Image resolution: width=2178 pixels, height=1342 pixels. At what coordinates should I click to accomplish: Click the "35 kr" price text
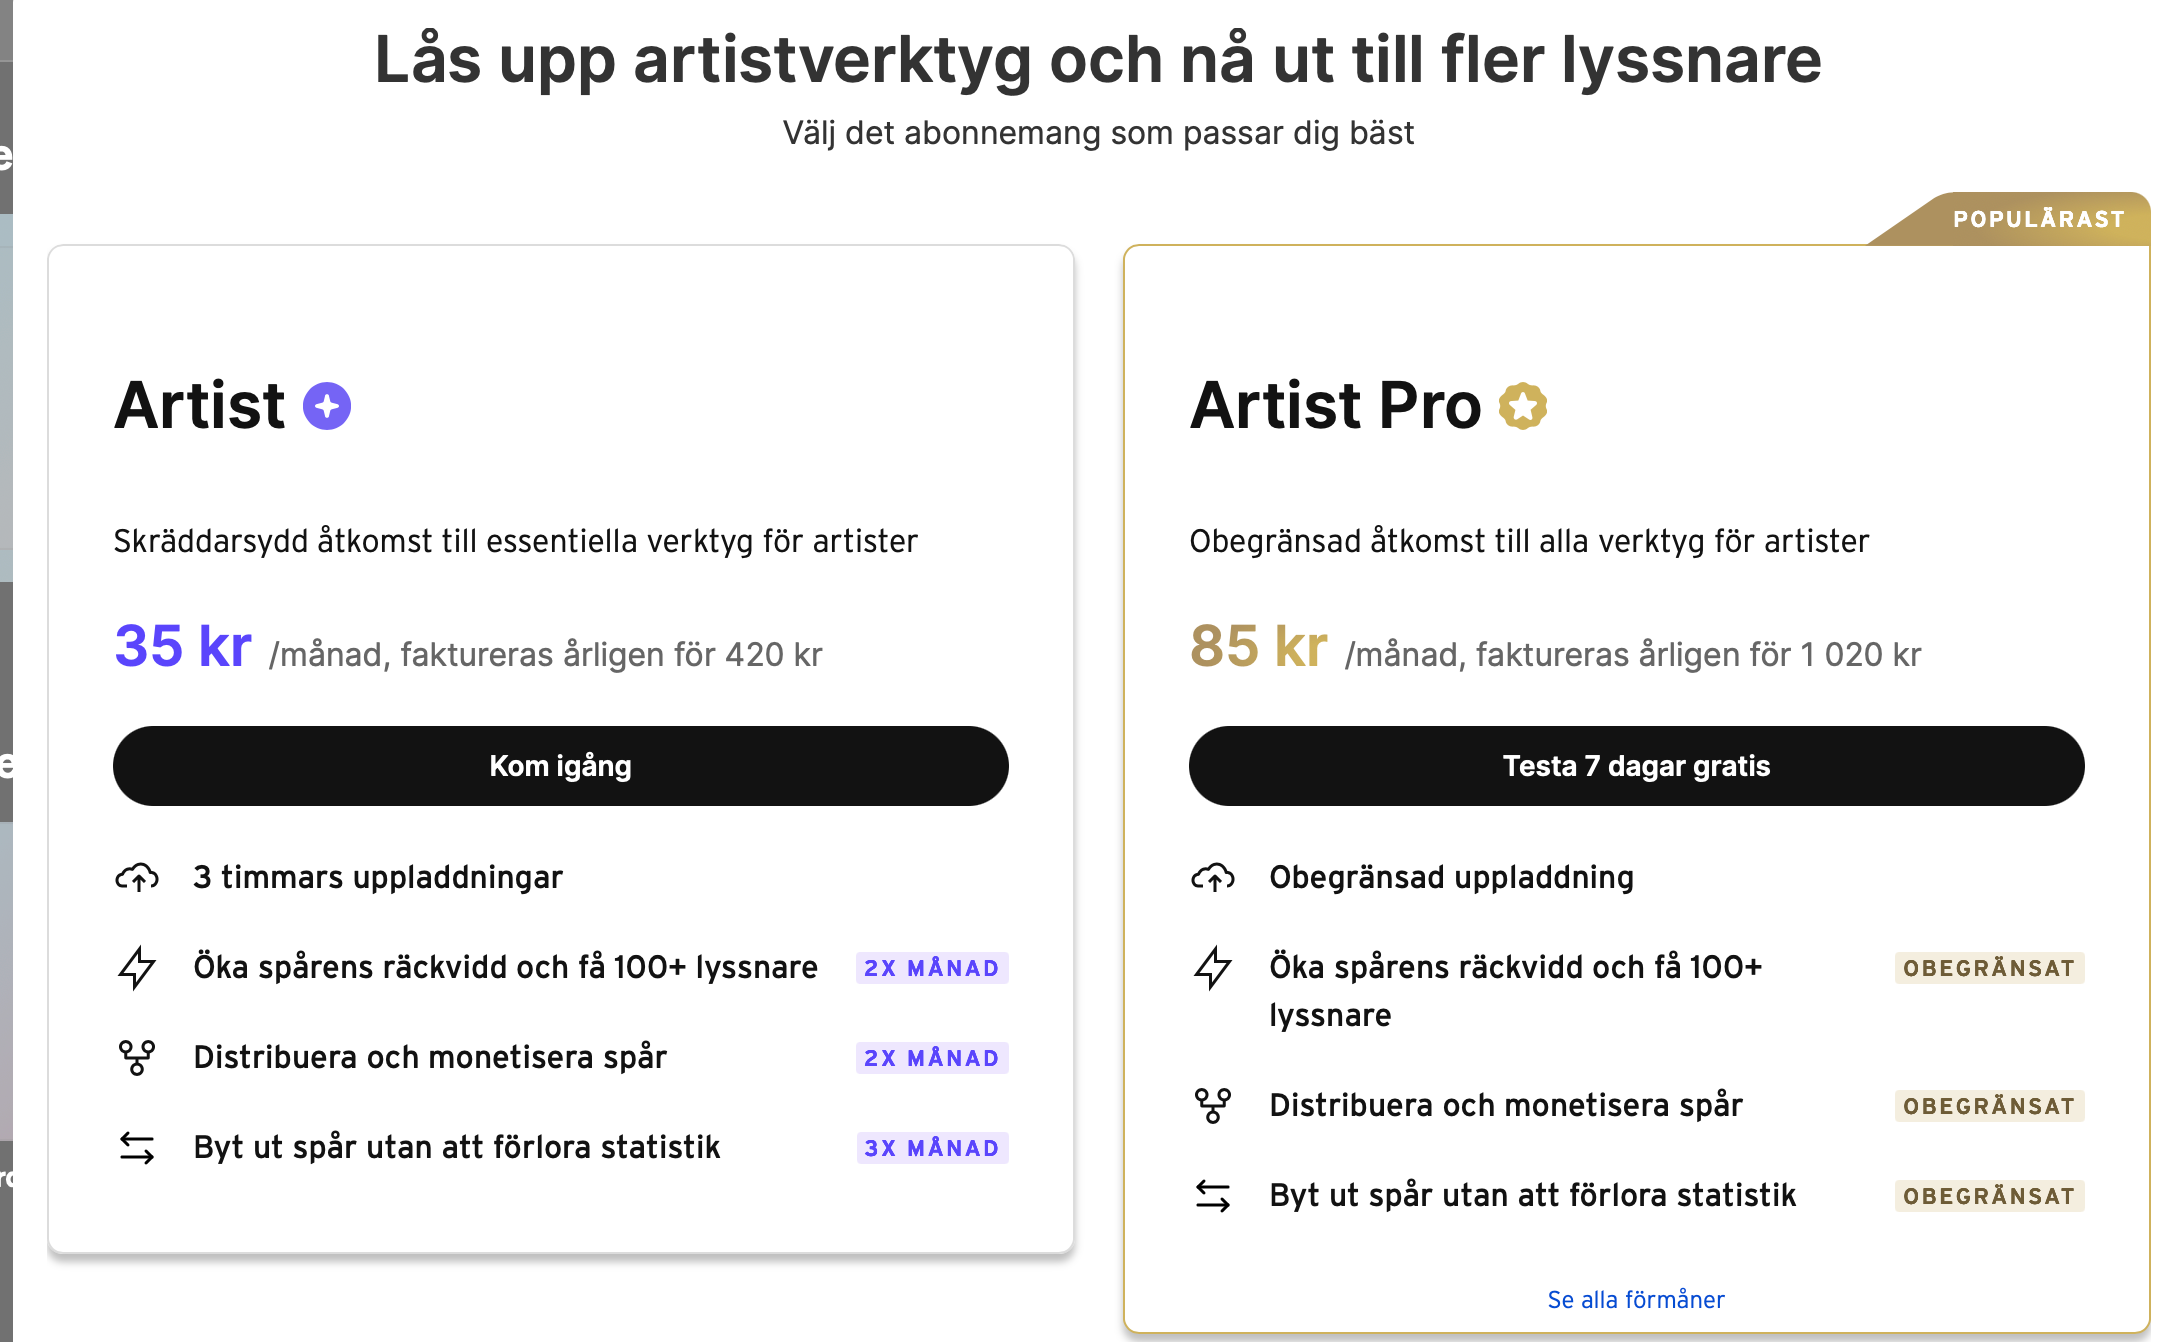point(183,646)
